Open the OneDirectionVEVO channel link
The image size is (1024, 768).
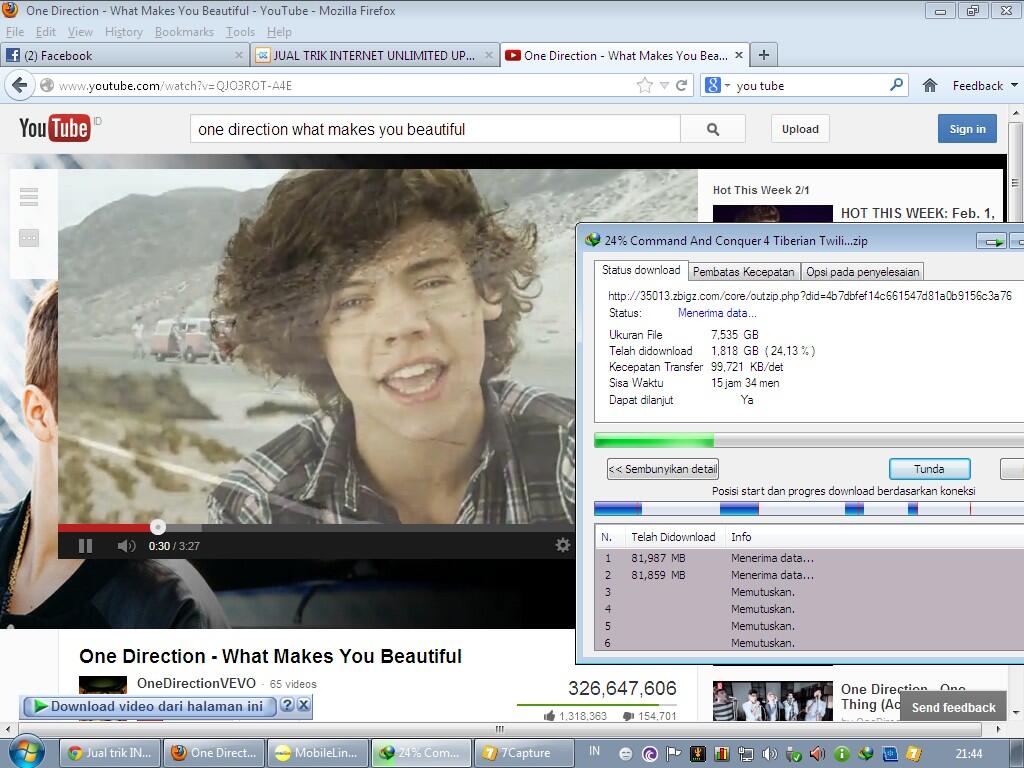point(196,683)
